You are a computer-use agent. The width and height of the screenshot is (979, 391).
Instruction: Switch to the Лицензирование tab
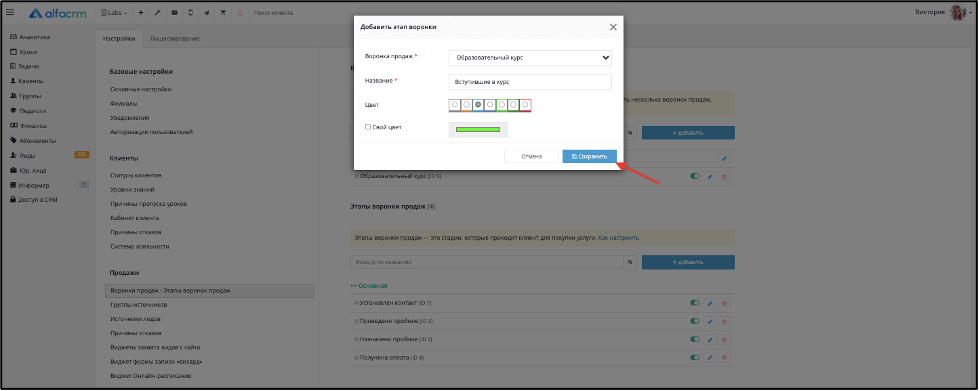tap(175, 39)
